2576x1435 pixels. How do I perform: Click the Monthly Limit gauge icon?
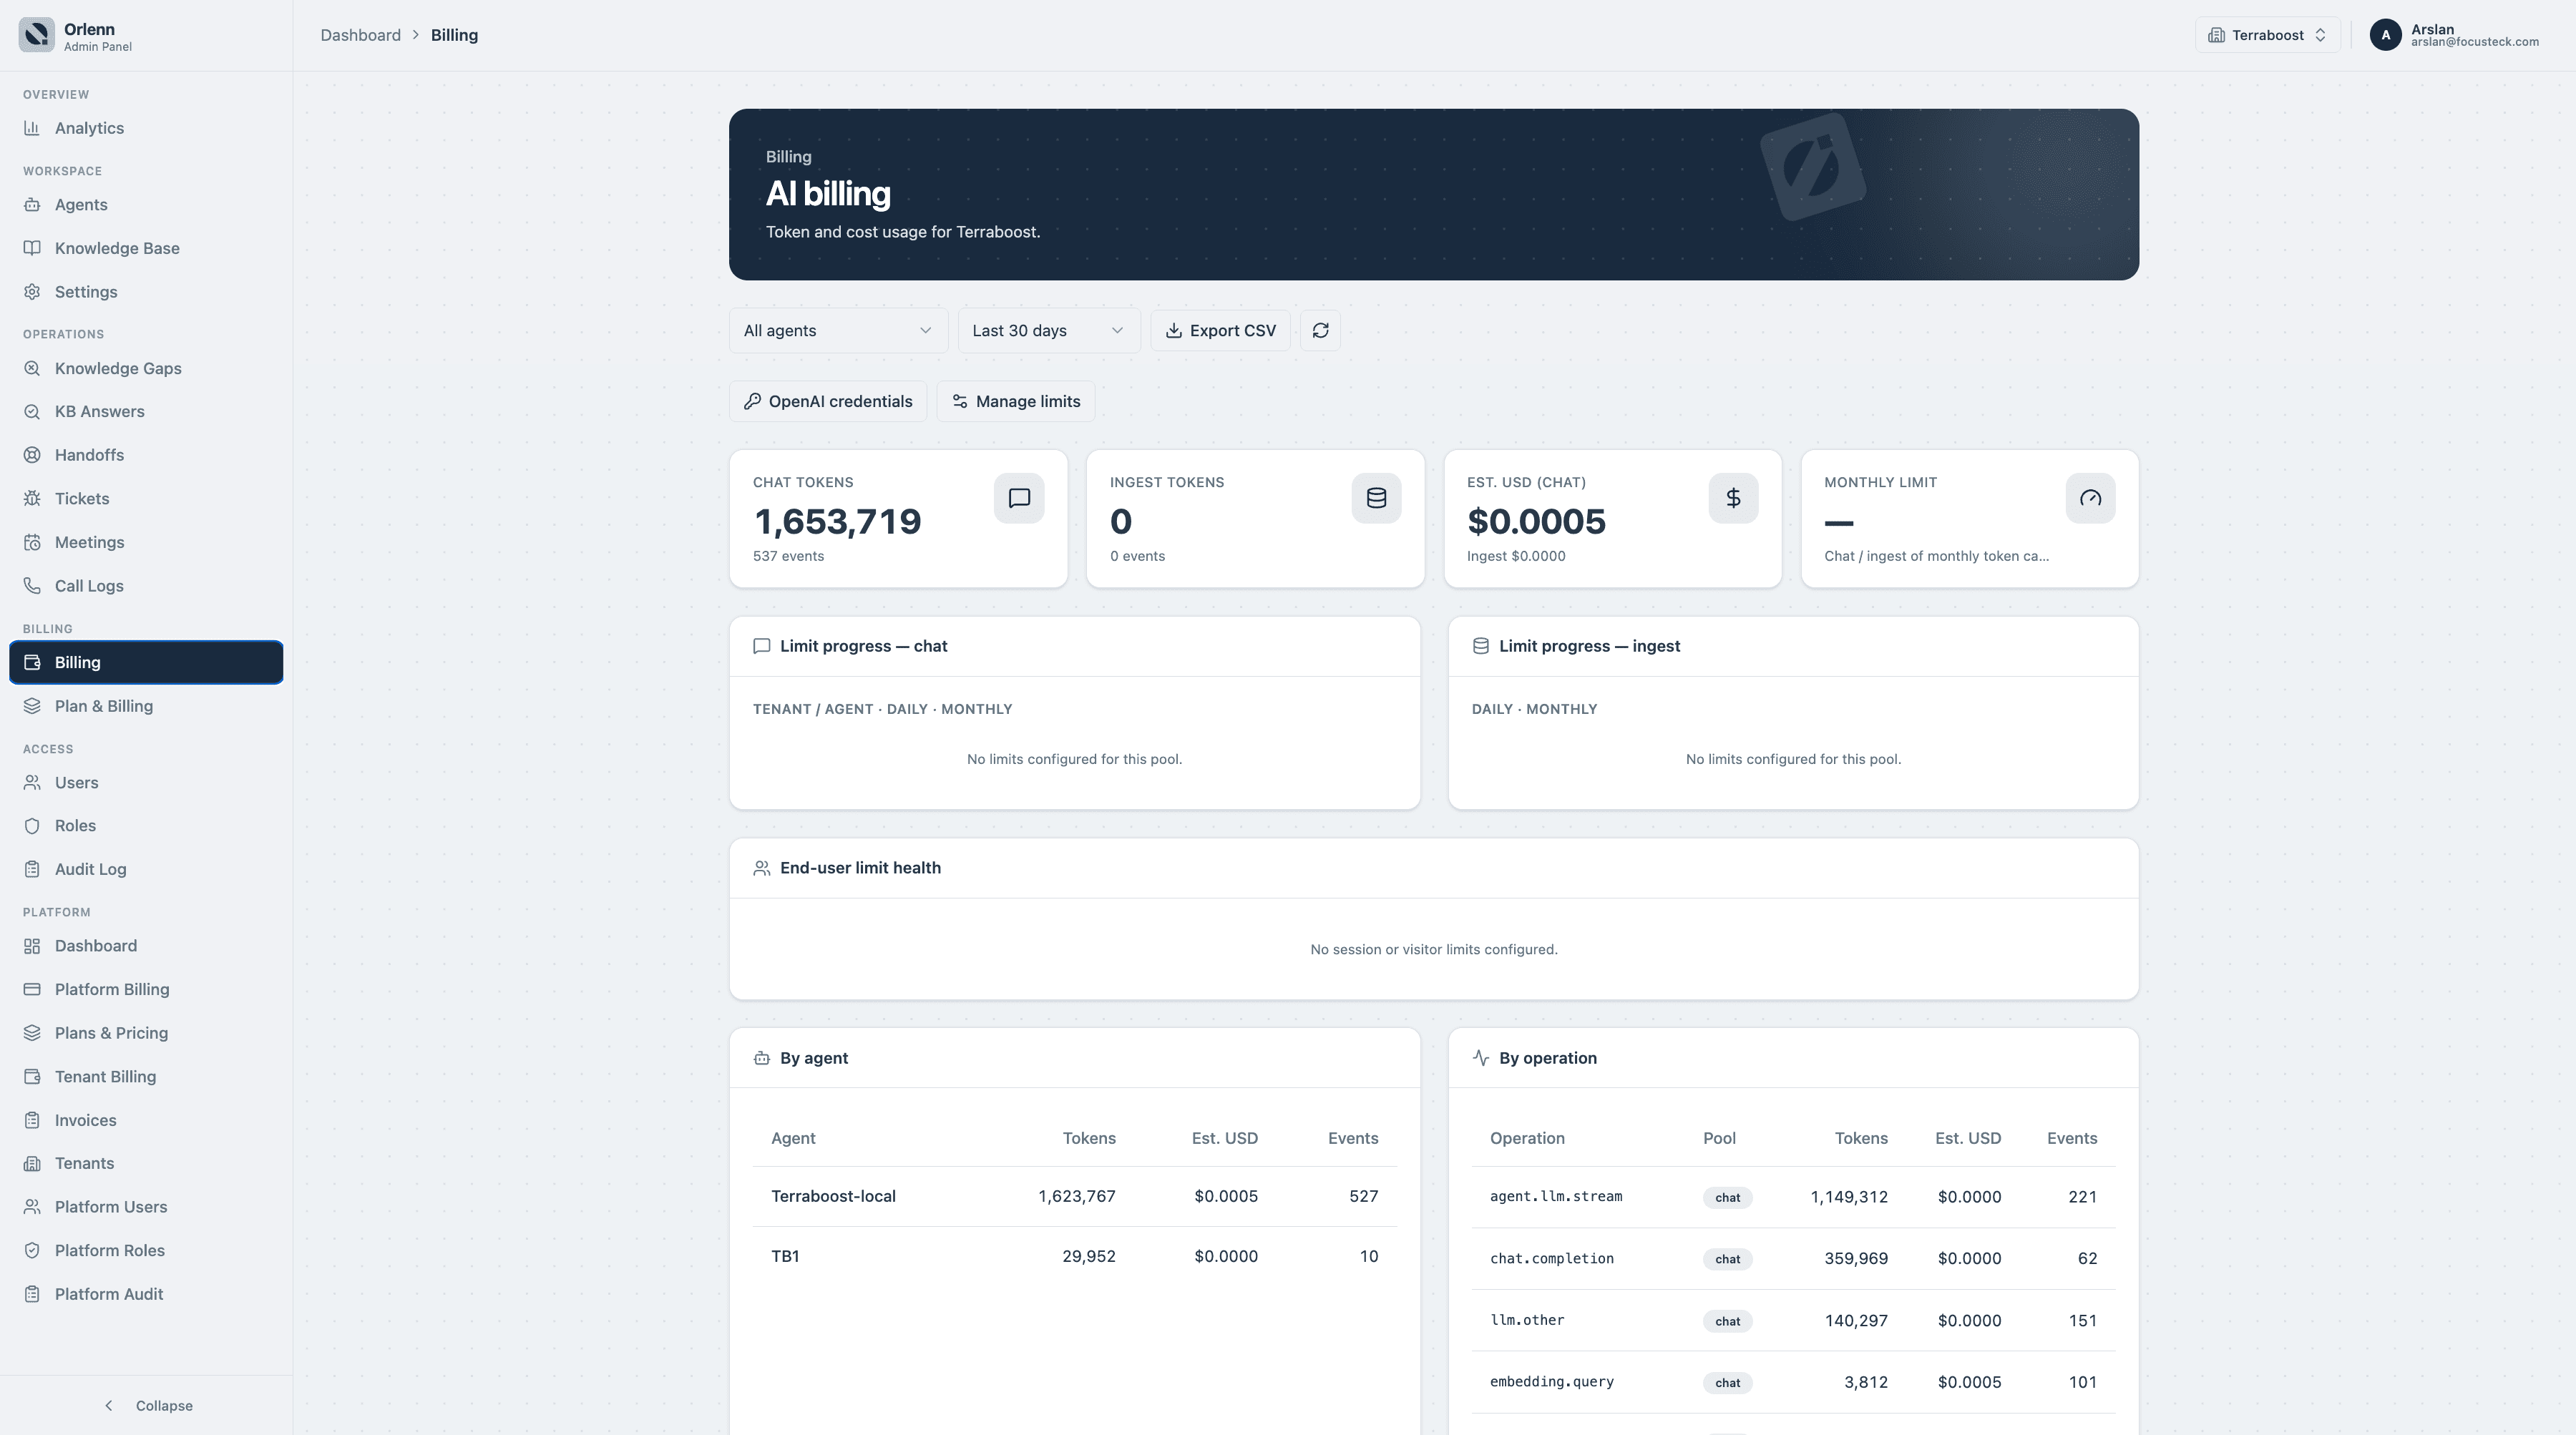[x=2090, y=498]
